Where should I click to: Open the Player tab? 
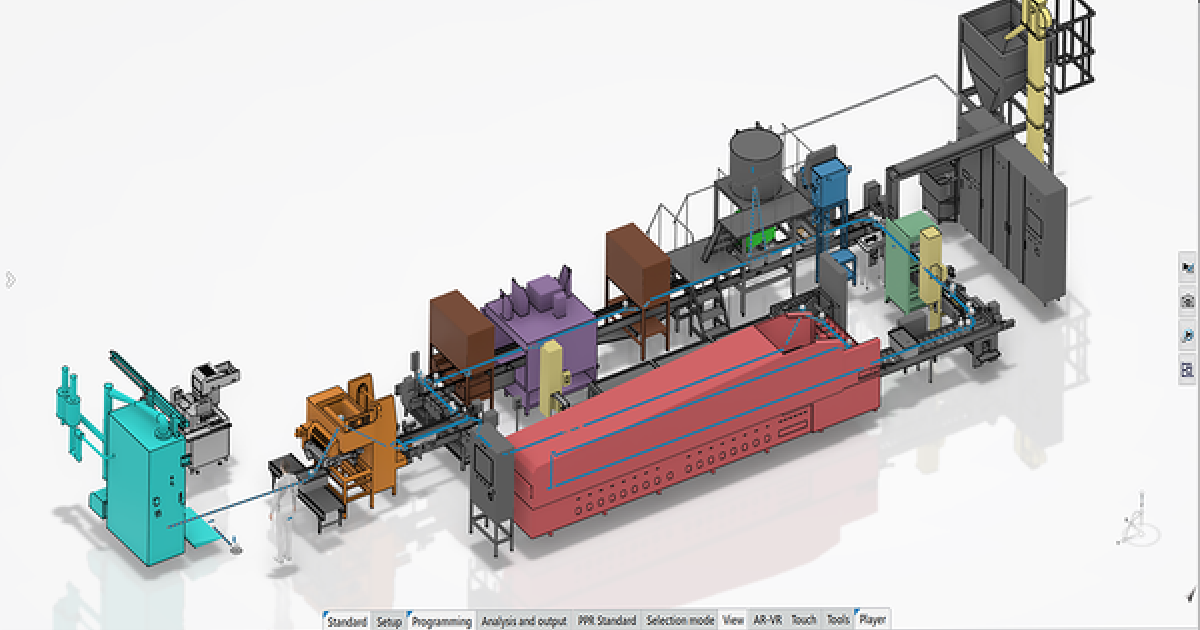click(x=871, y=620)
